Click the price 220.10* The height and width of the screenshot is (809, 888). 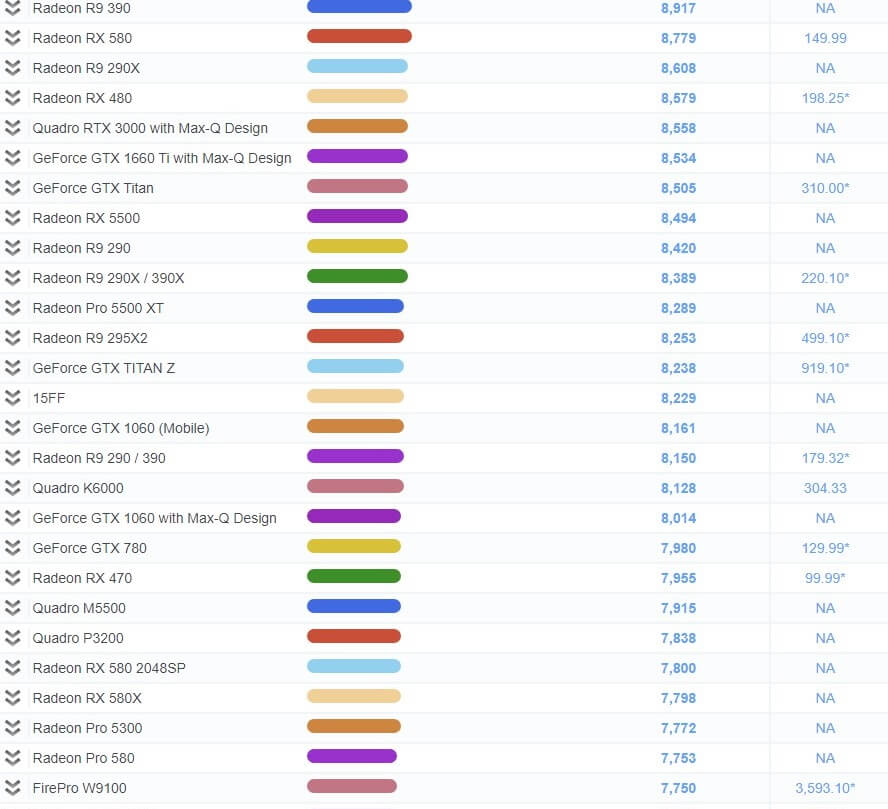click(x=825, y=278)
